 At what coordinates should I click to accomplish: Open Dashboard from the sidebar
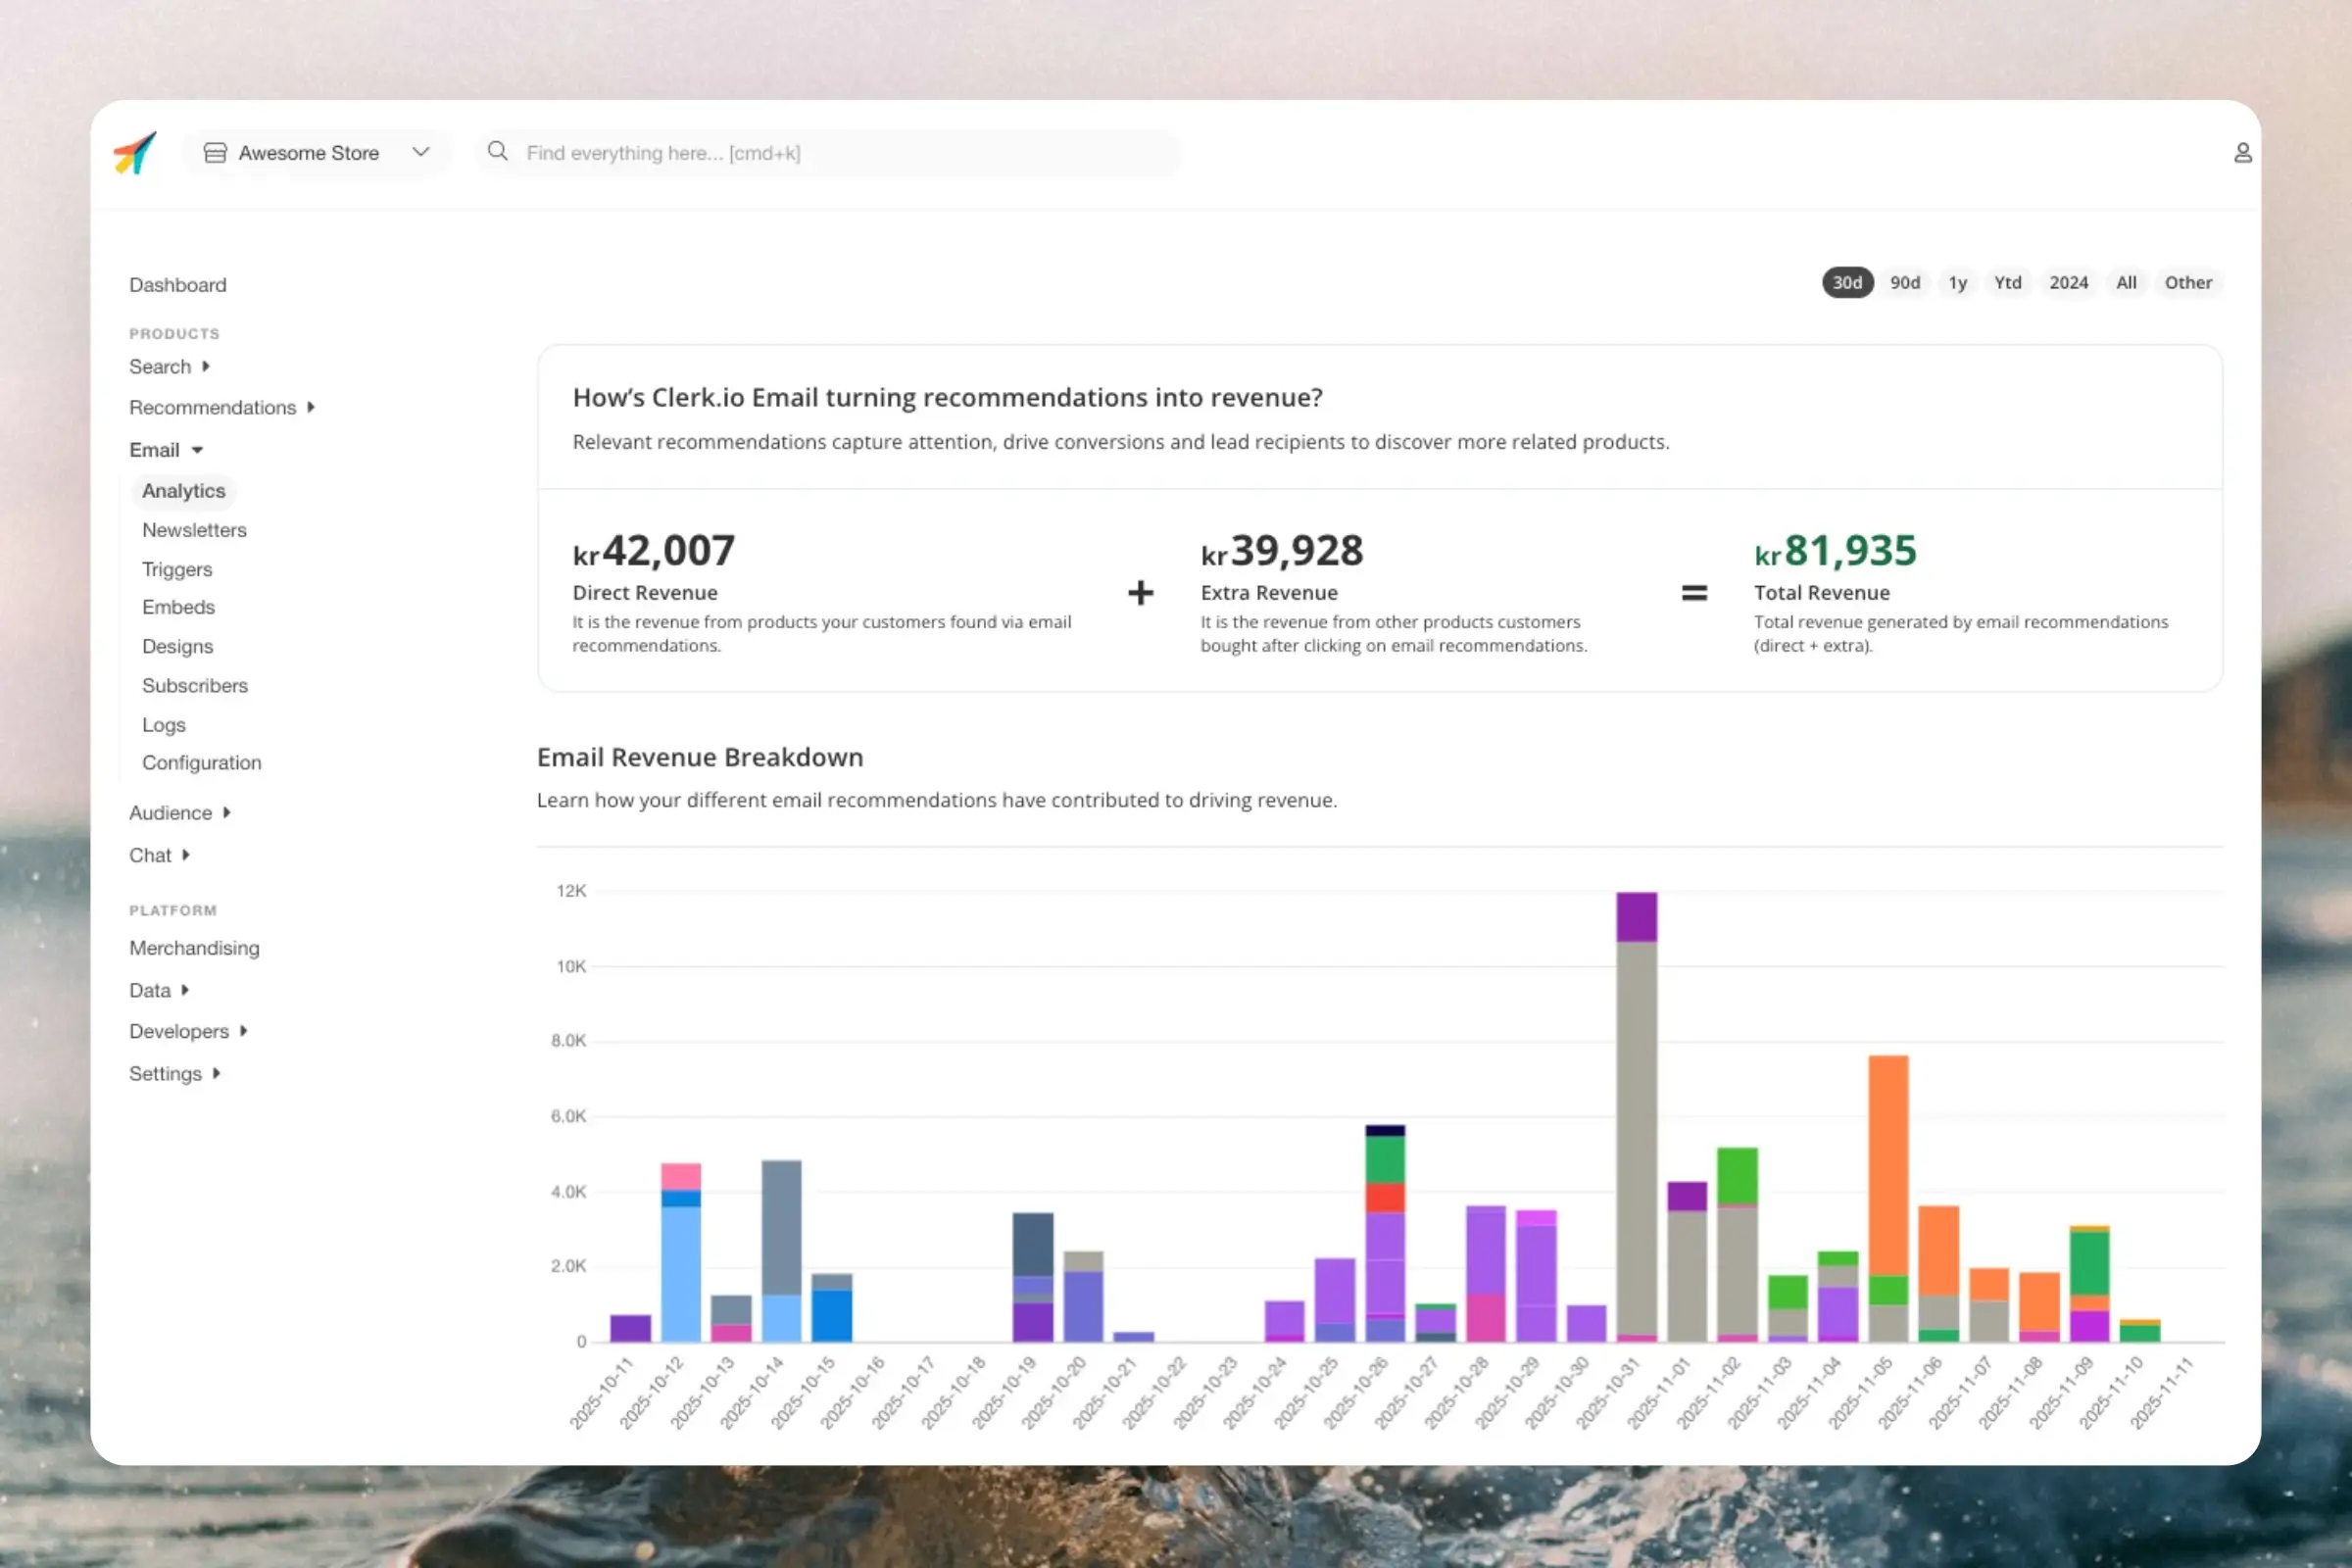[178, 285]
